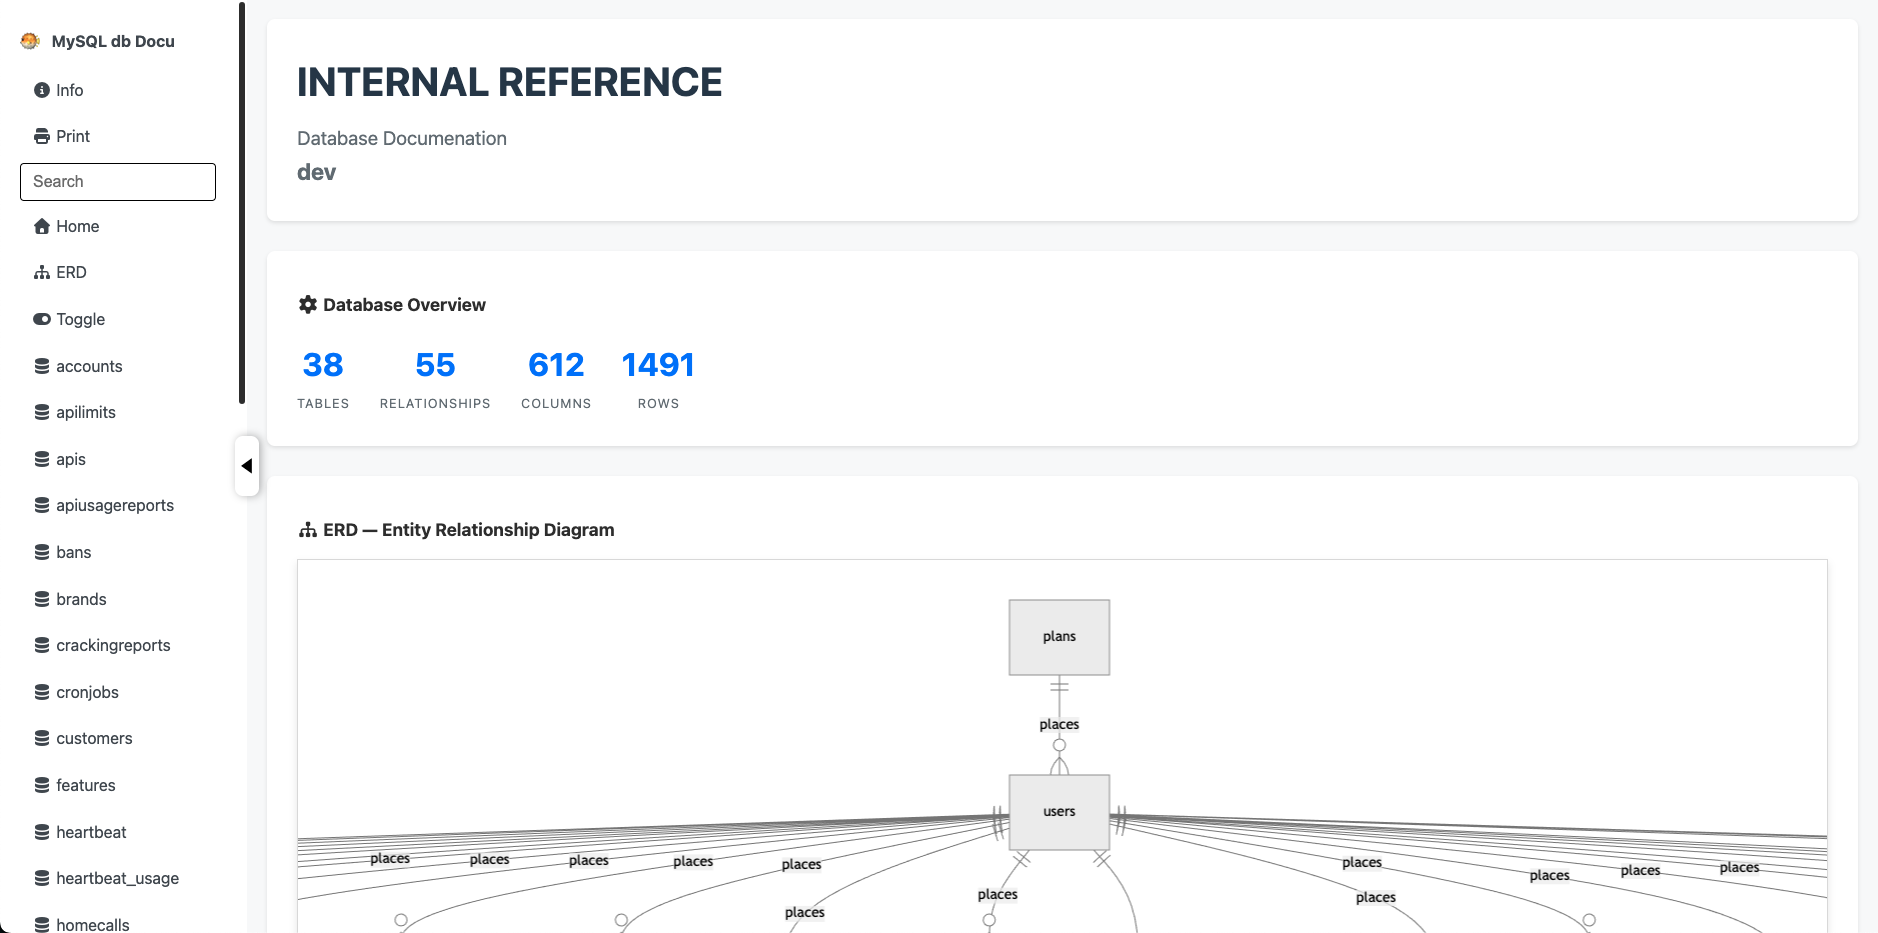Open the heartbeat_usage table link
Screen dimensions: 1878x933
117,878
